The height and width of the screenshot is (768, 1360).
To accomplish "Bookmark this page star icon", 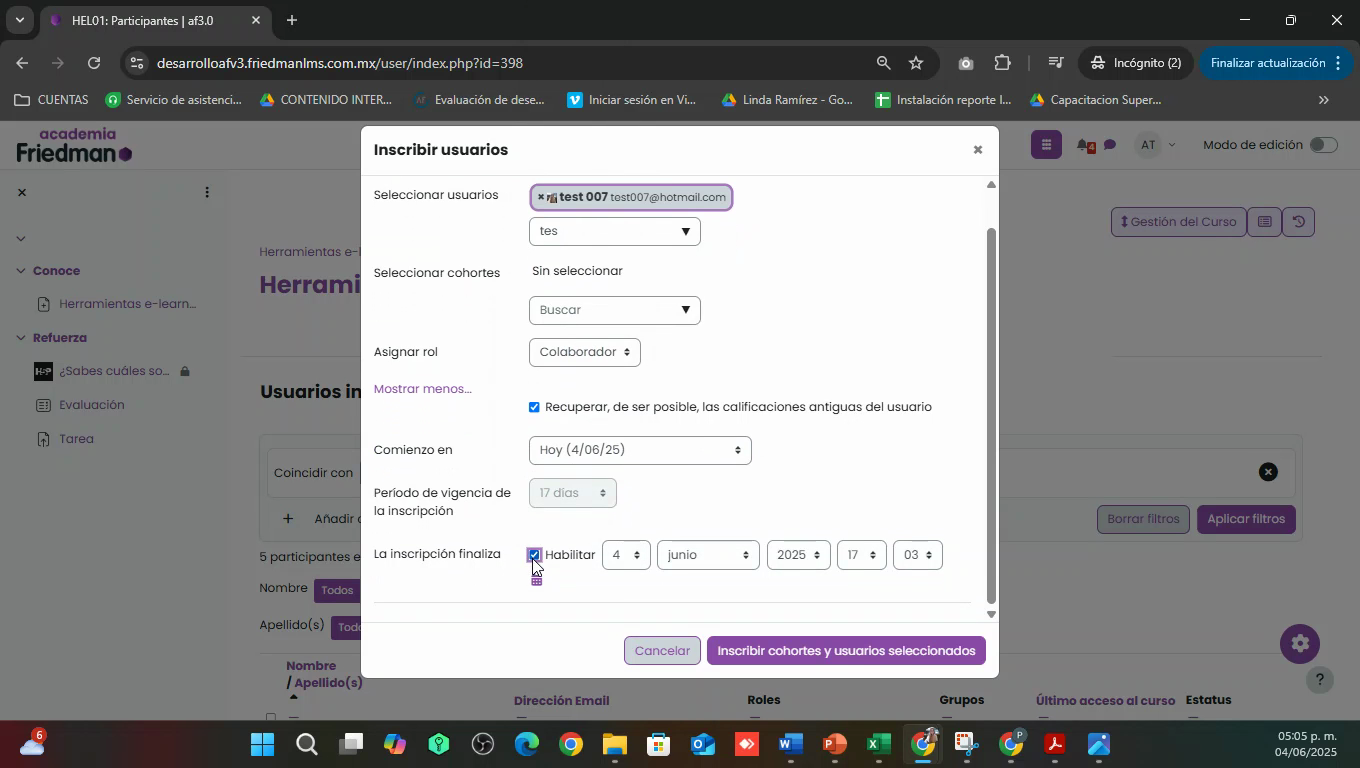I will pos(916,63).
